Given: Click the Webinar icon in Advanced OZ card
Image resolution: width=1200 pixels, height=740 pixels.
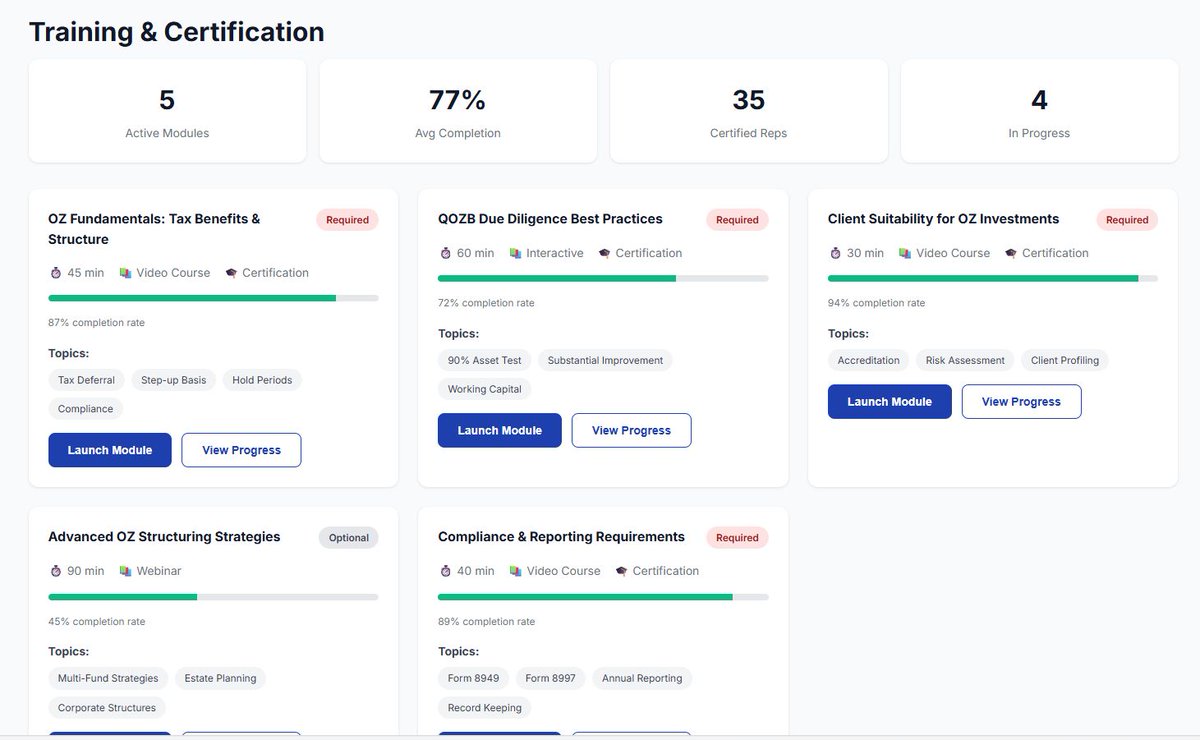Looking at the screenshot, I should [126, 571].
